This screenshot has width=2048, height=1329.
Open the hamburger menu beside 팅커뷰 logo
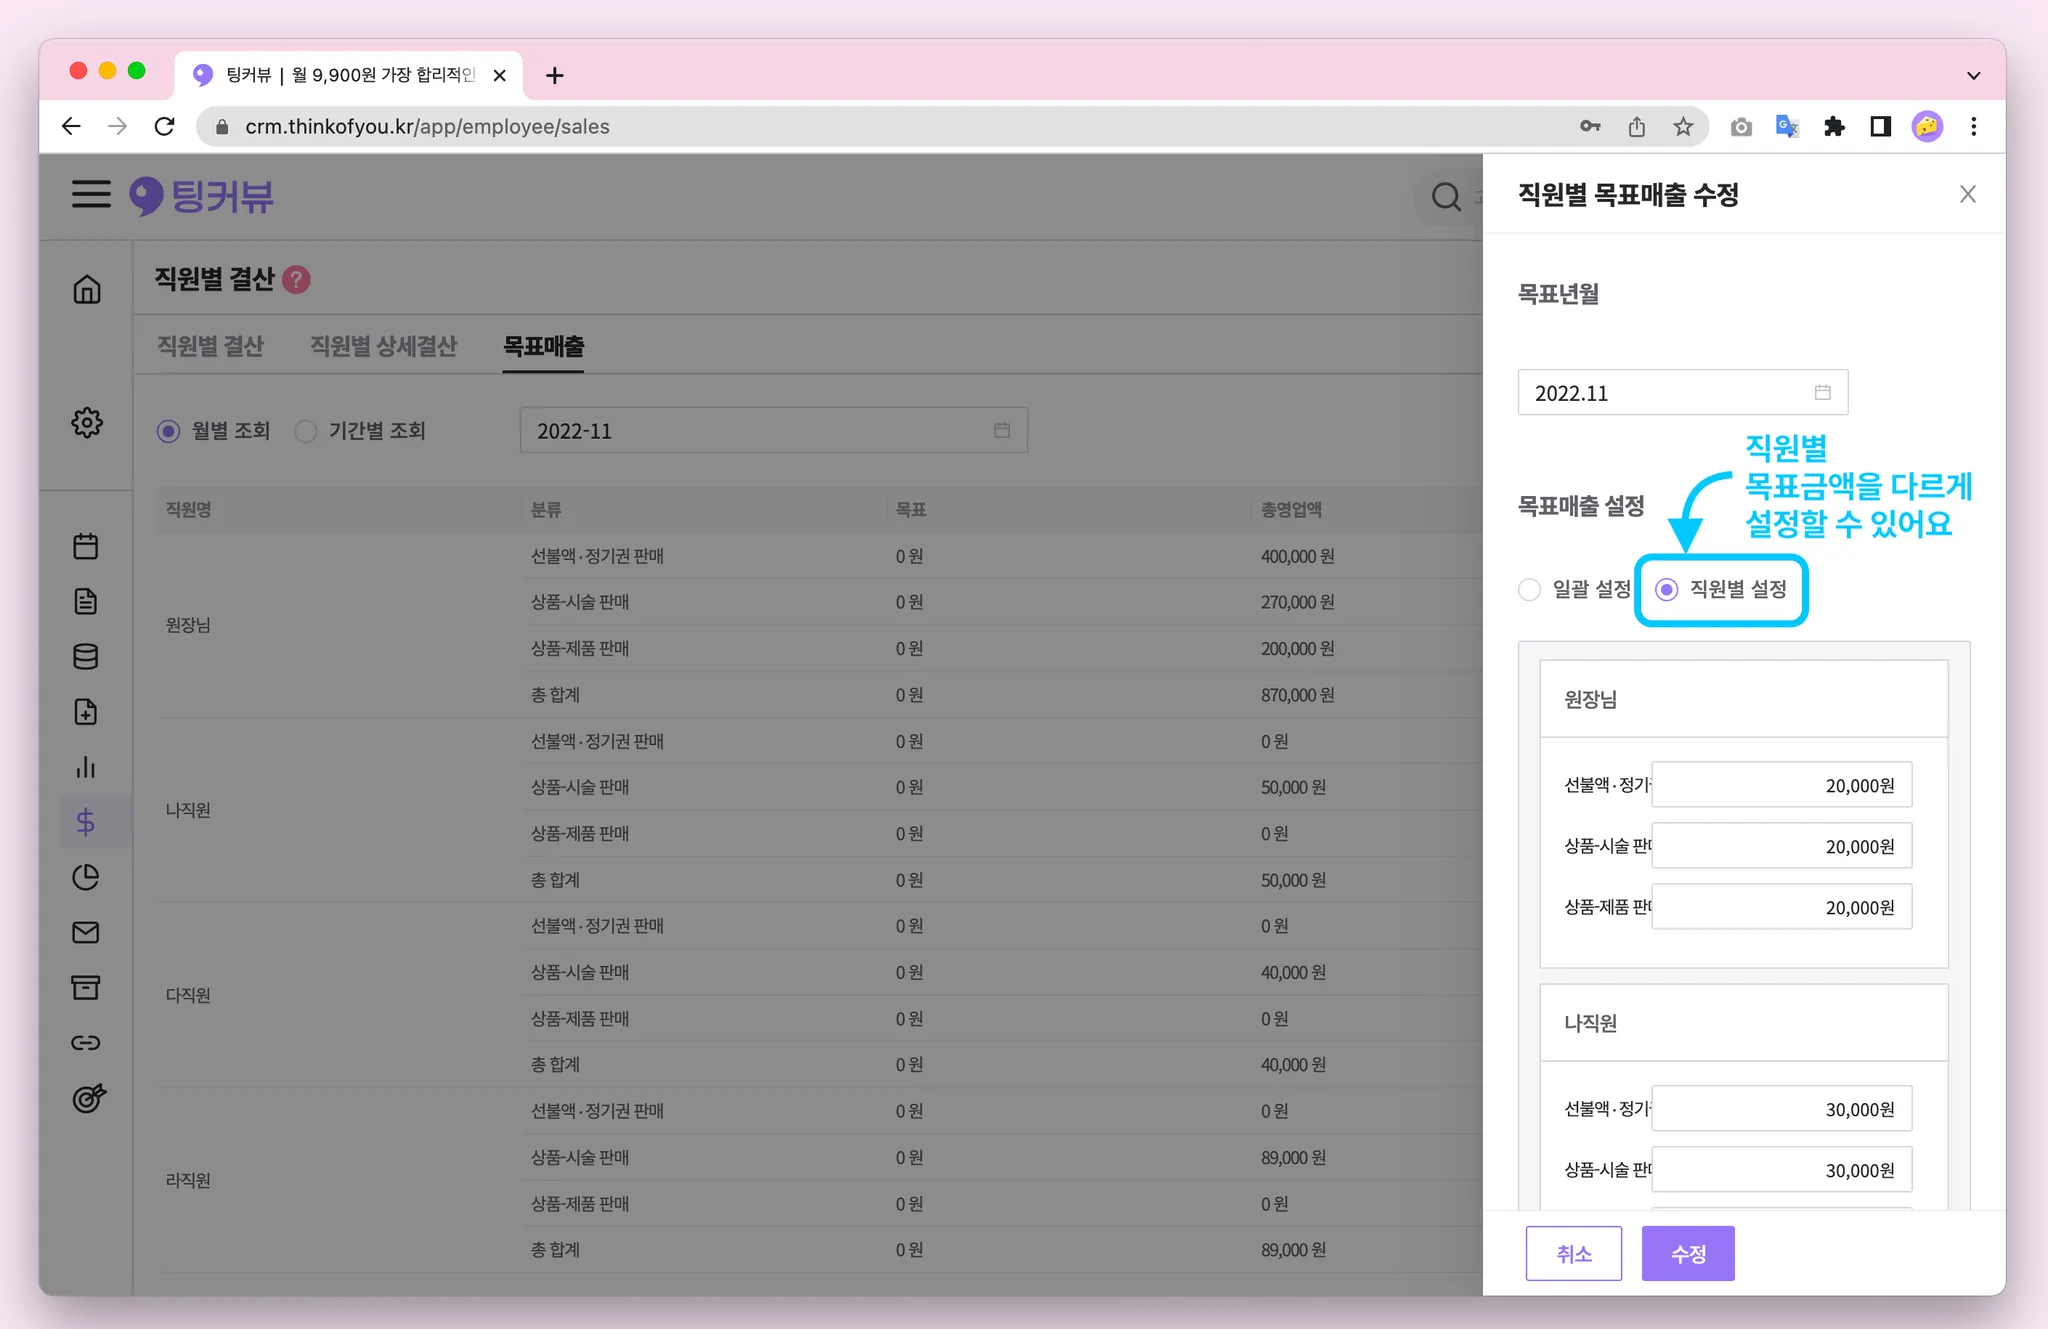91,194
